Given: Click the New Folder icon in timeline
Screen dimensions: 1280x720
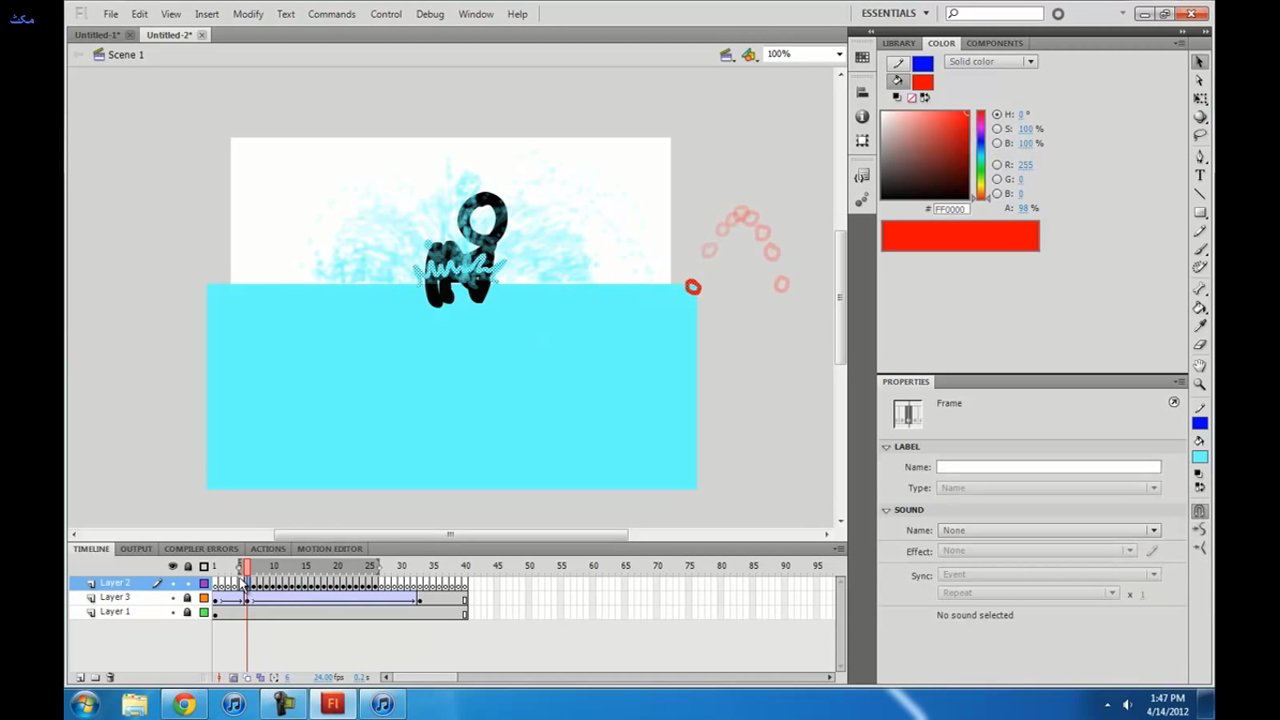Looking at the screenshot, I should click(95, 677).
